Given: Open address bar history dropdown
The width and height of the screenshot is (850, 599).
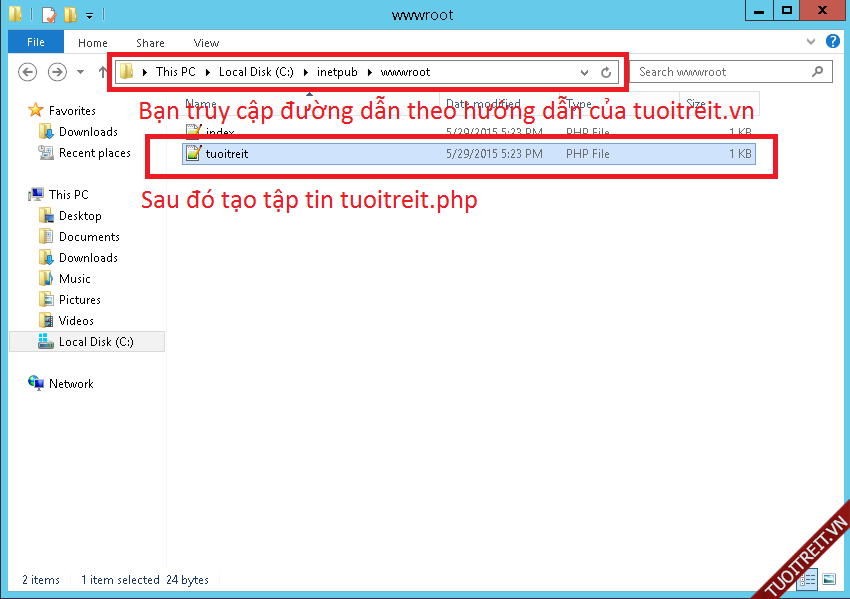Looking at the screenshot, I should point(585,72).
